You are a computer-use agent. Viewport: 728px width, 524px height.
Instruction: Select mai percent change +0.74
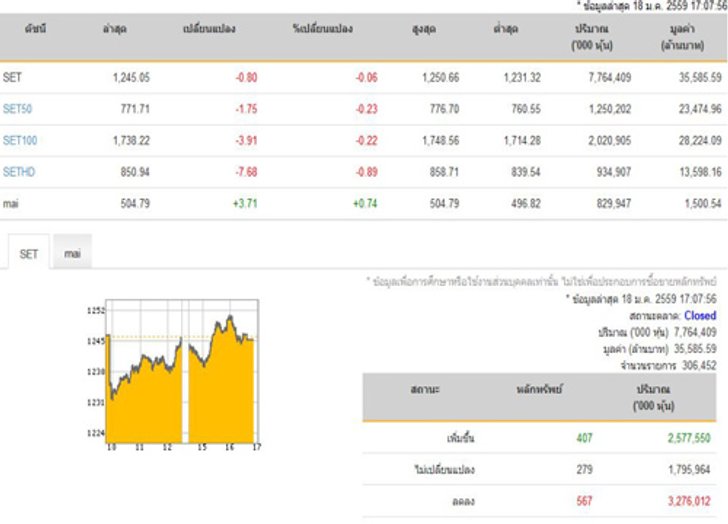coord(365,203)
